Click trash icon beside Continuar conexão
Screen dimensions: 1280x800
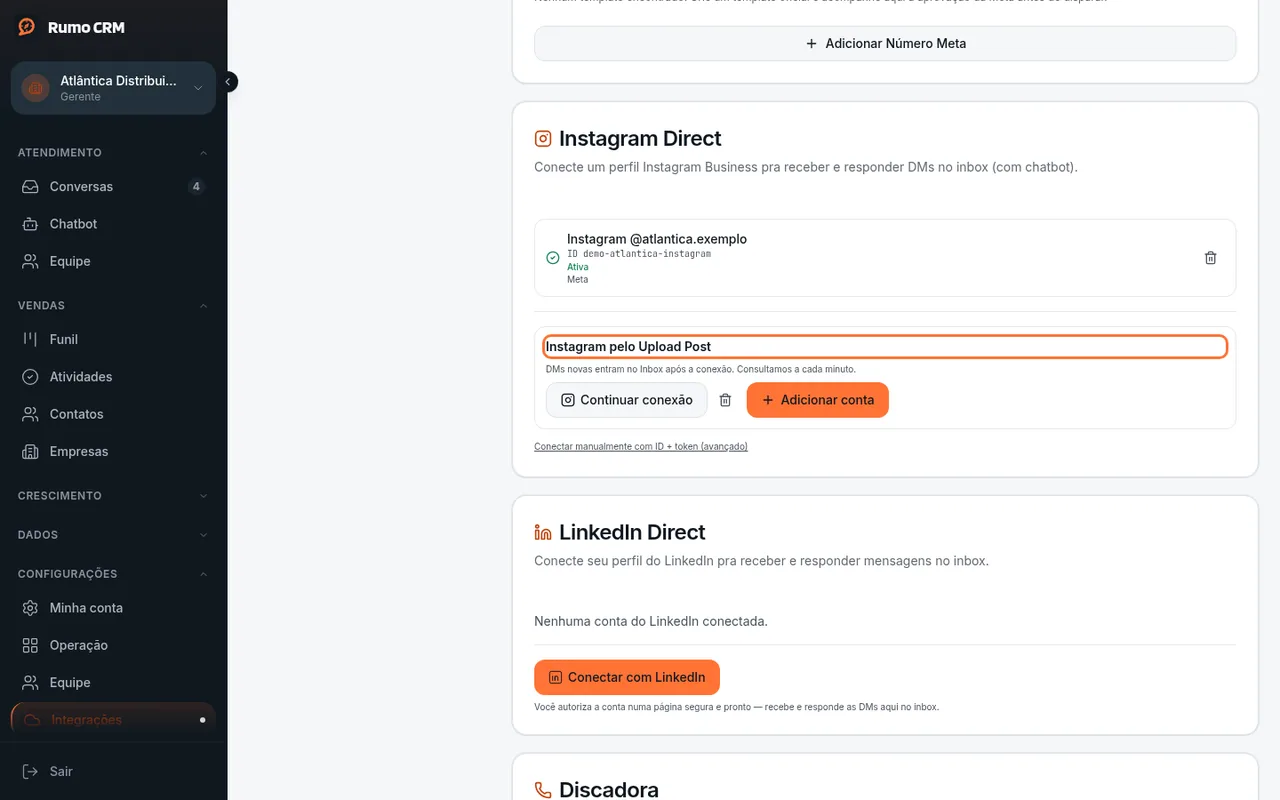(726, 400)
